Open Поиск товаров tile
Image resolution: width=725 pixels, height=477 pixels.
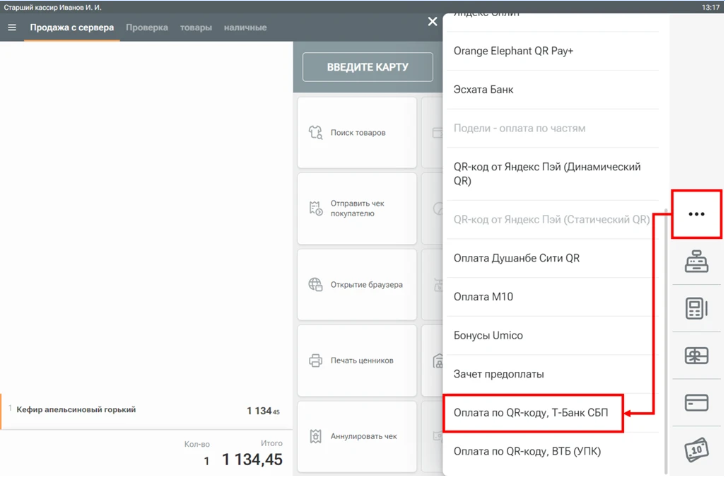(357, 133)
